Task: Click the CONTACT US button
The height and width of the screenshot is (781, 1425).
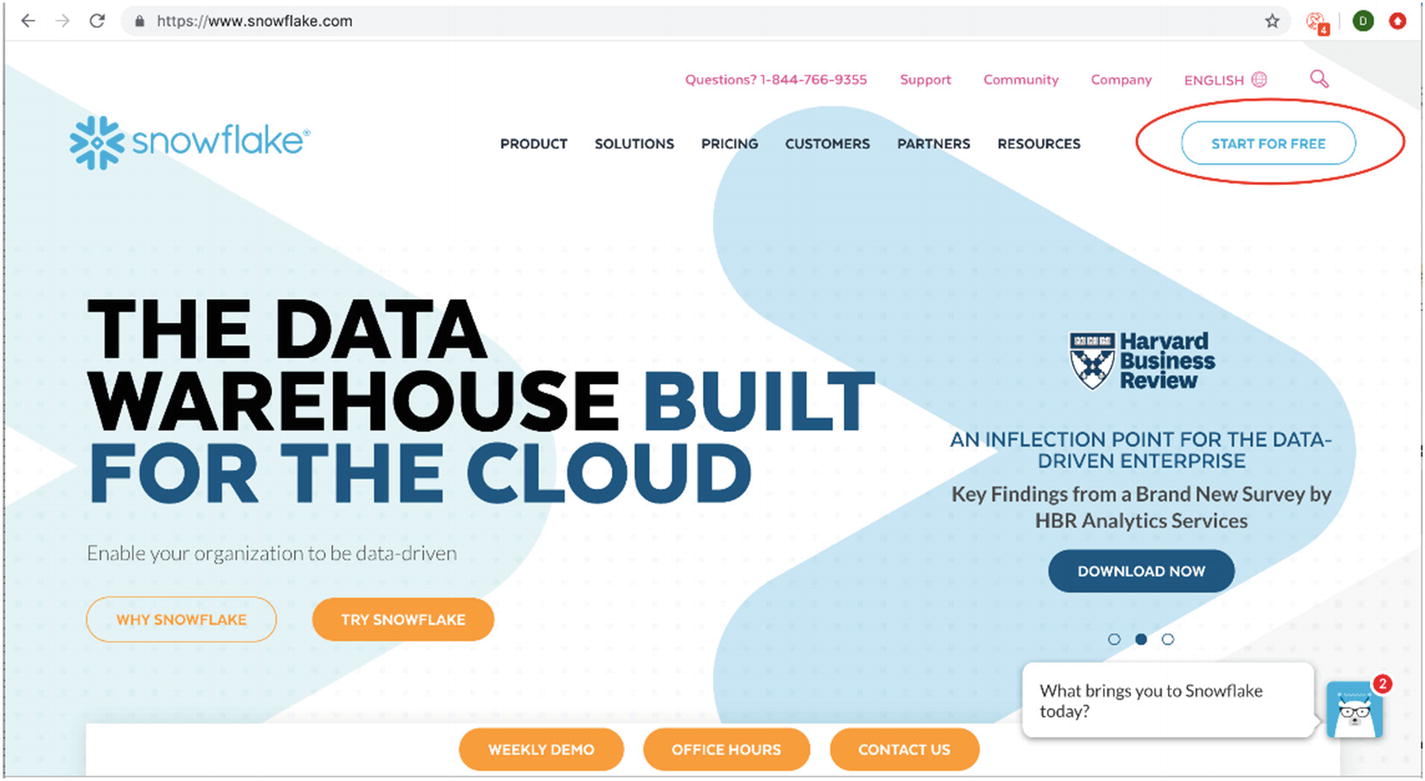Action: tap(904, 749)
